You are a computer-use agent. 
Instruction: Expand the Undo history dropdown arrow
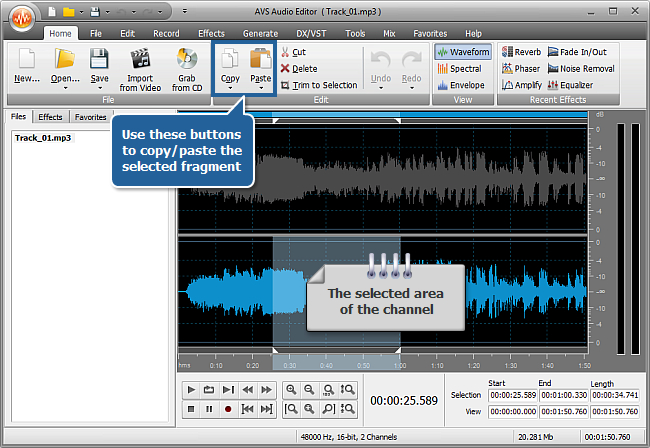click(x=381, y=88)
